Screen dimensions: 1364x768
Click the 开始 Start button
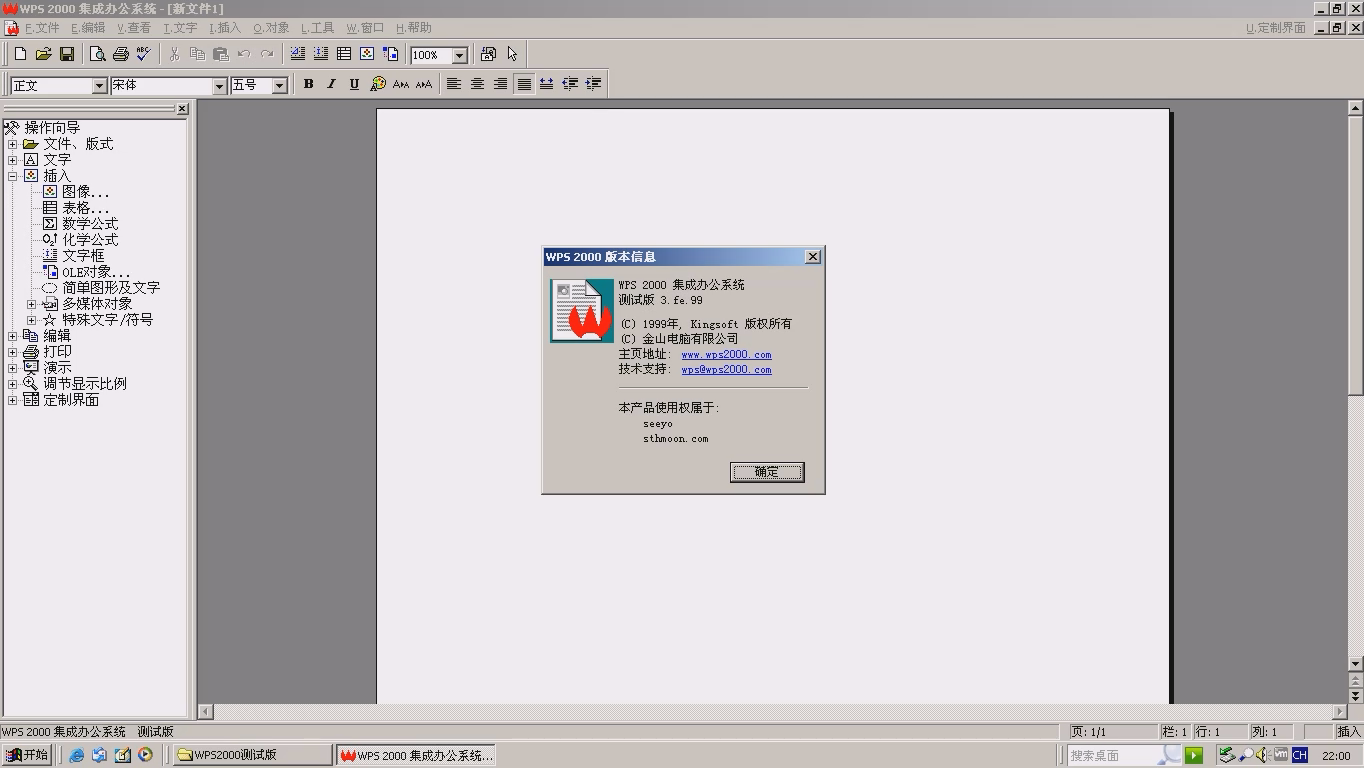(x=27, y=755)
